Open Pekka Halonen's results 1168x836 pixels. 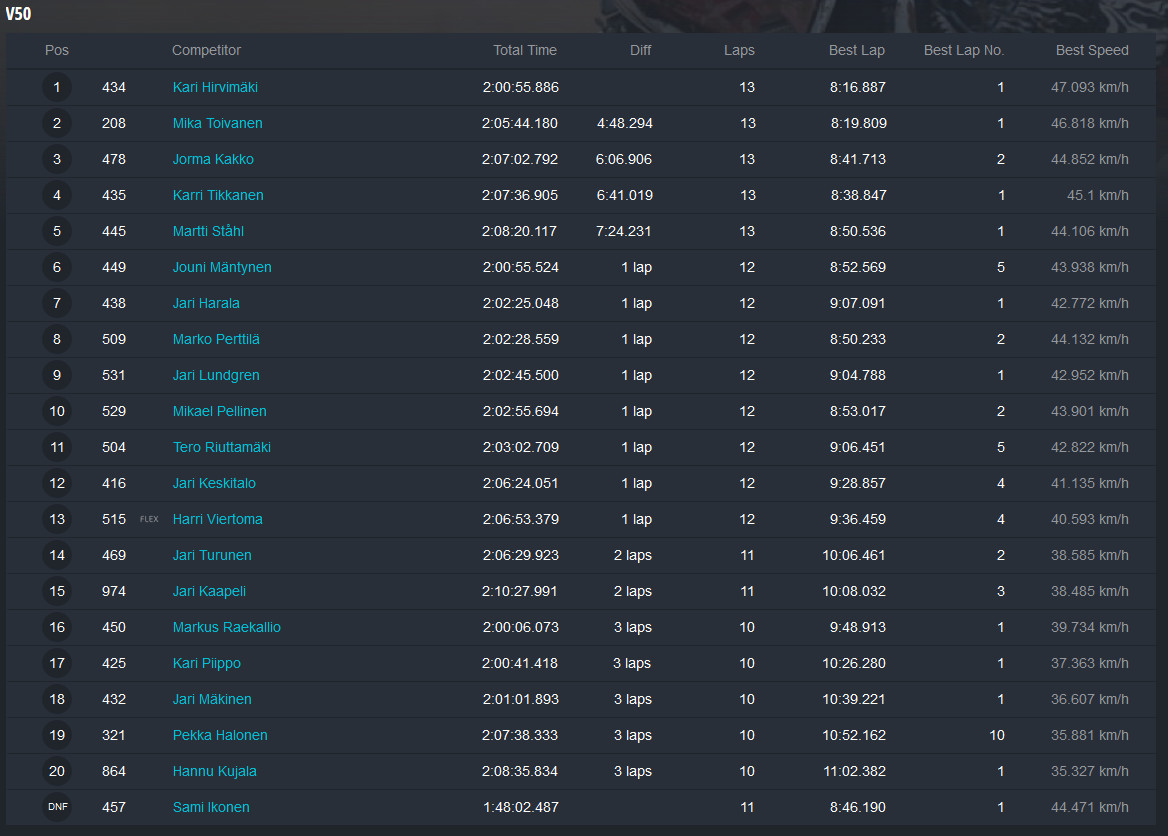tap(220, 735)
